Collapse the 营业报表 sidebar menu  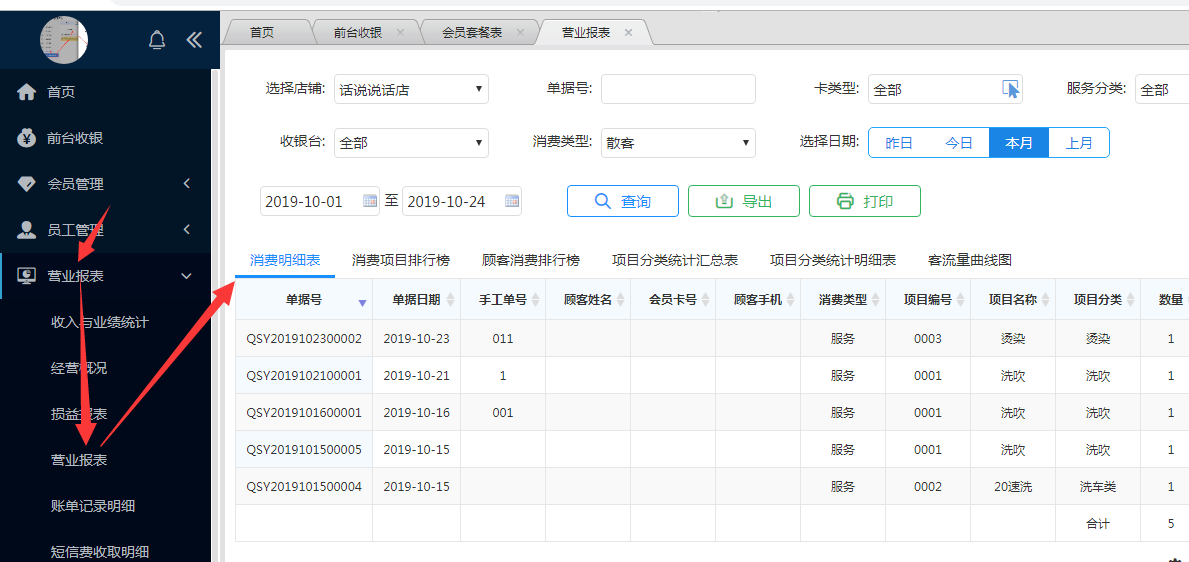(x=187, y=275)
